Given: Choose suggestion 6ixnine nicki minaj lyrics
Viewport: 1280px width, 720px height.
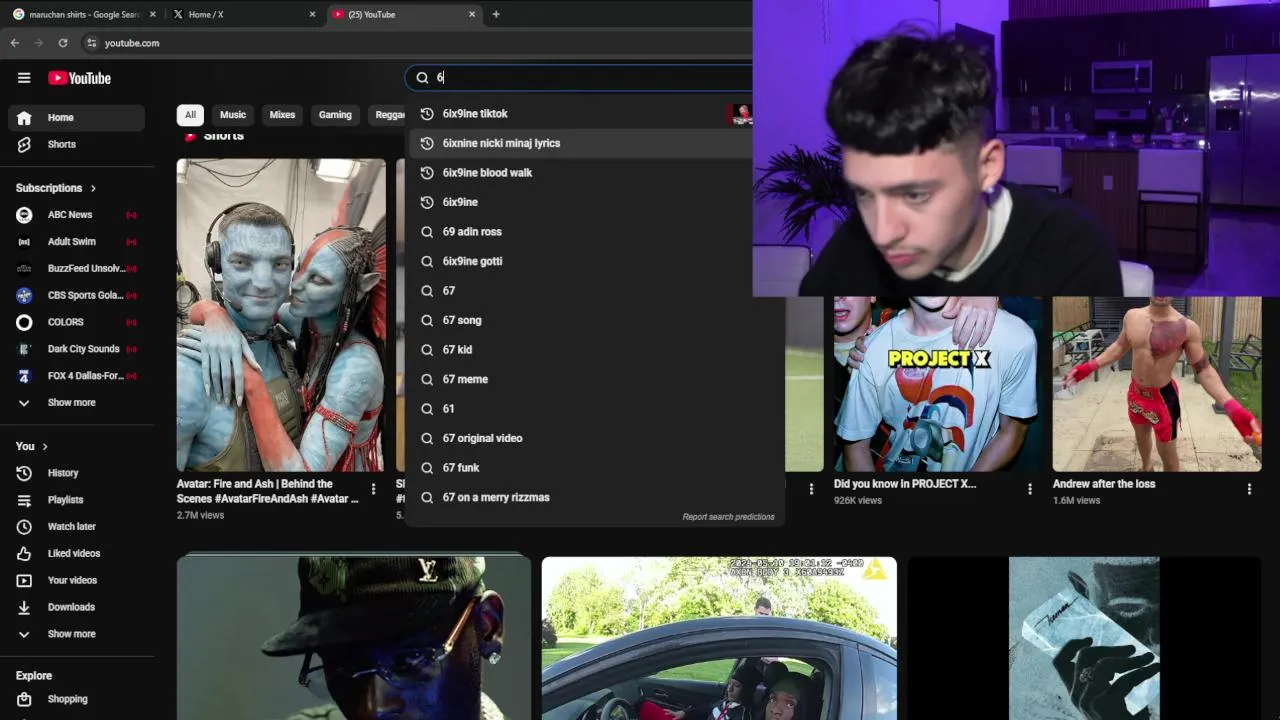Looking at the screenshot, I should (x=582, y=143).
